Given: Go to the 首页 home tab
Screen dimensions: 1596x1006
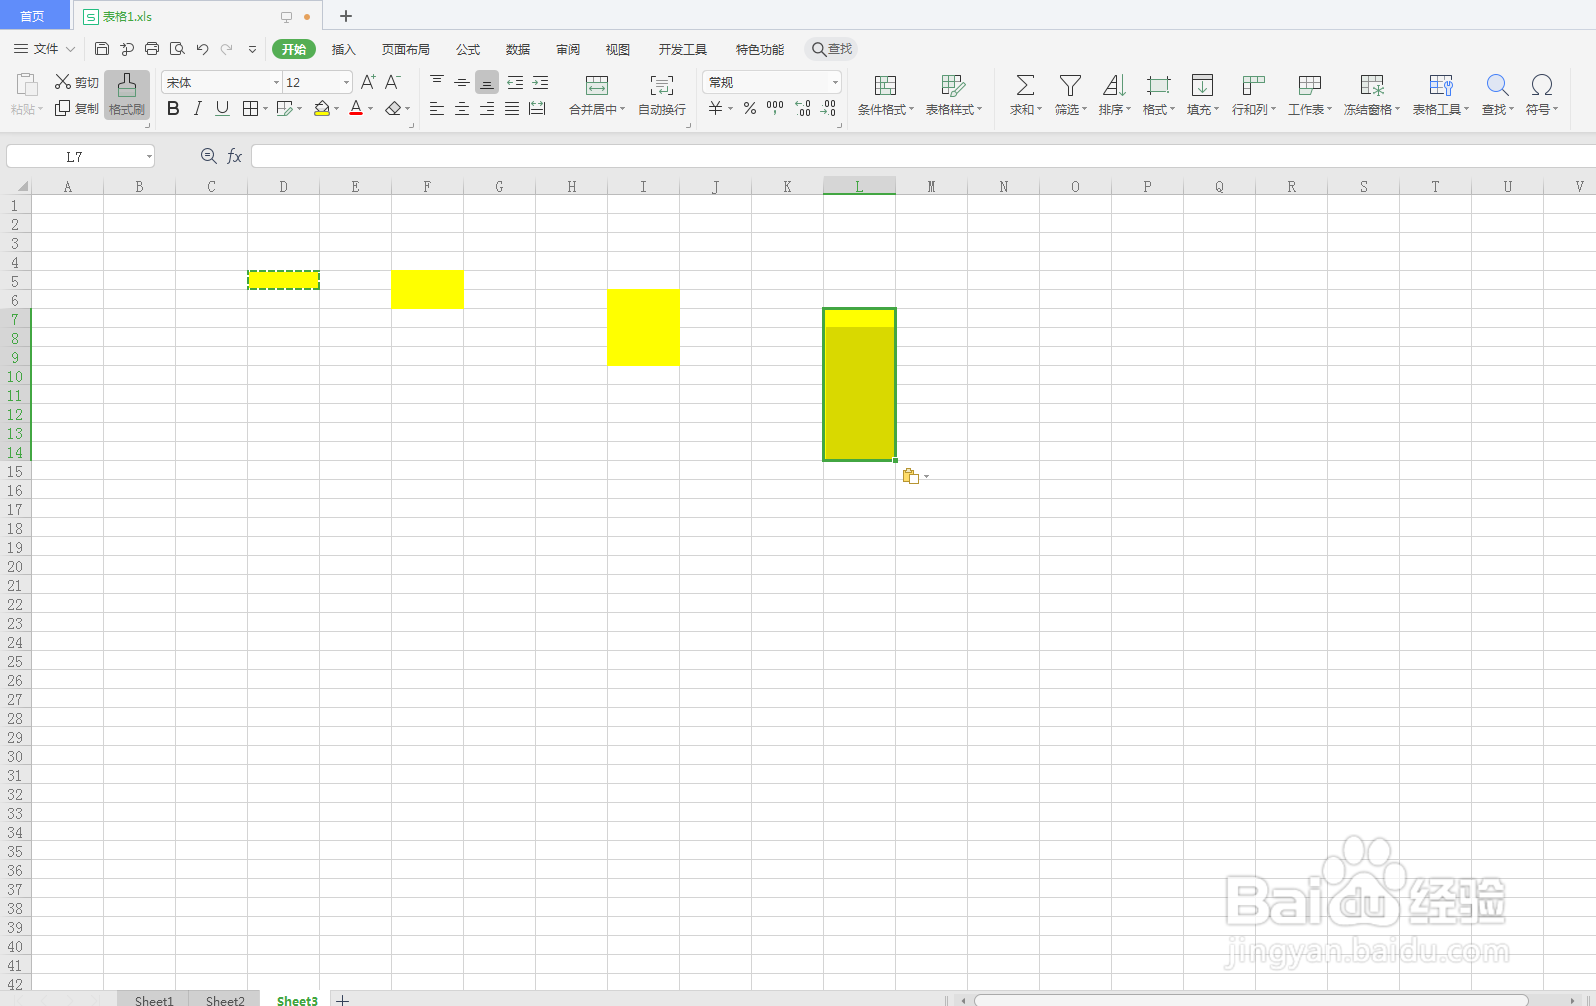Looking at the screenshot, I should tap(33, 16).
